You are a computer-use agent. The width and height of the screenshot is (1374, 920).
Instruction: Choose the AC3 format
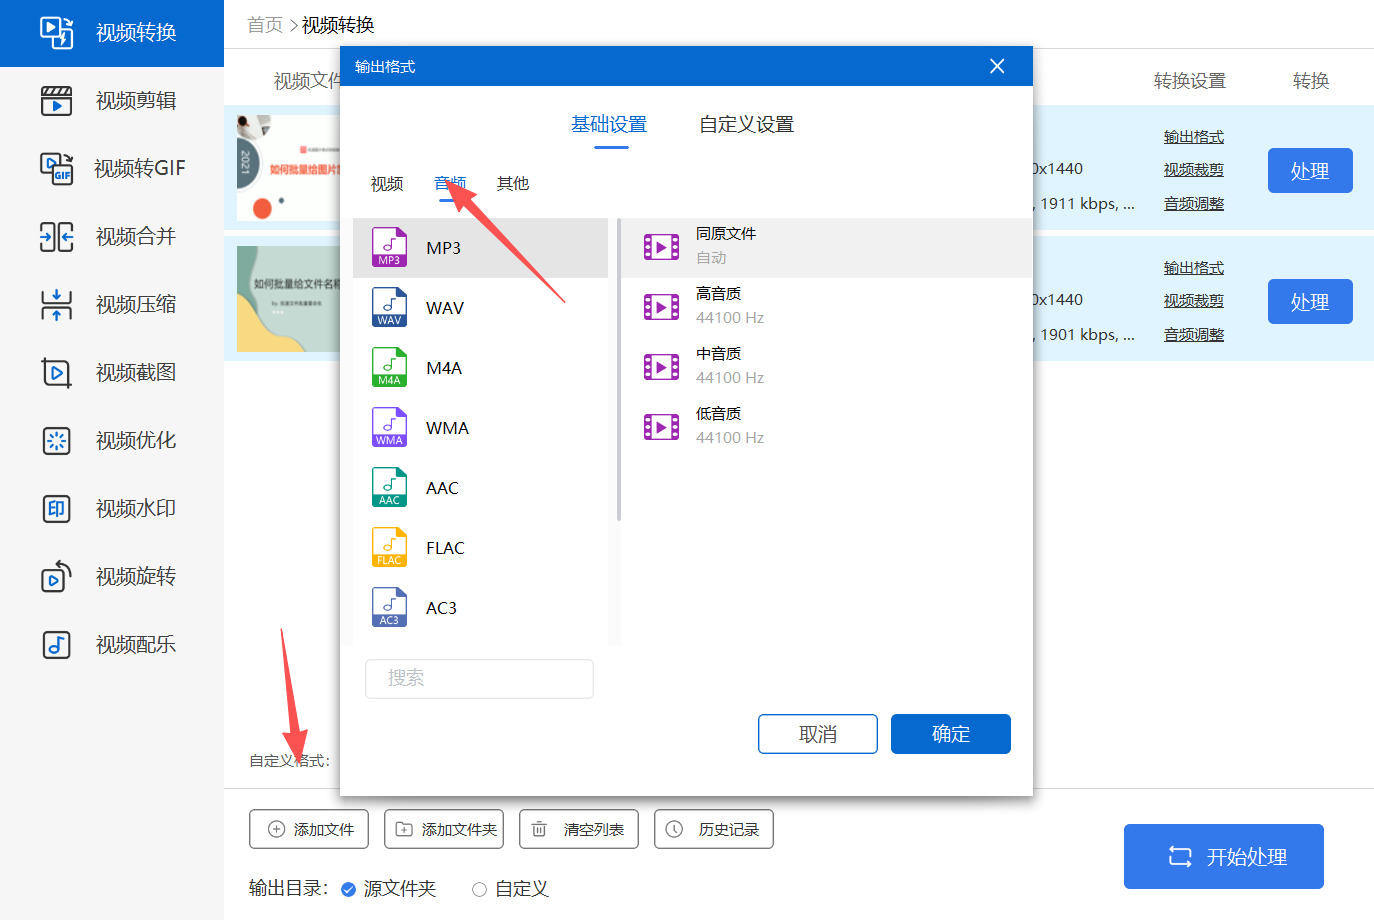(480, 608)
